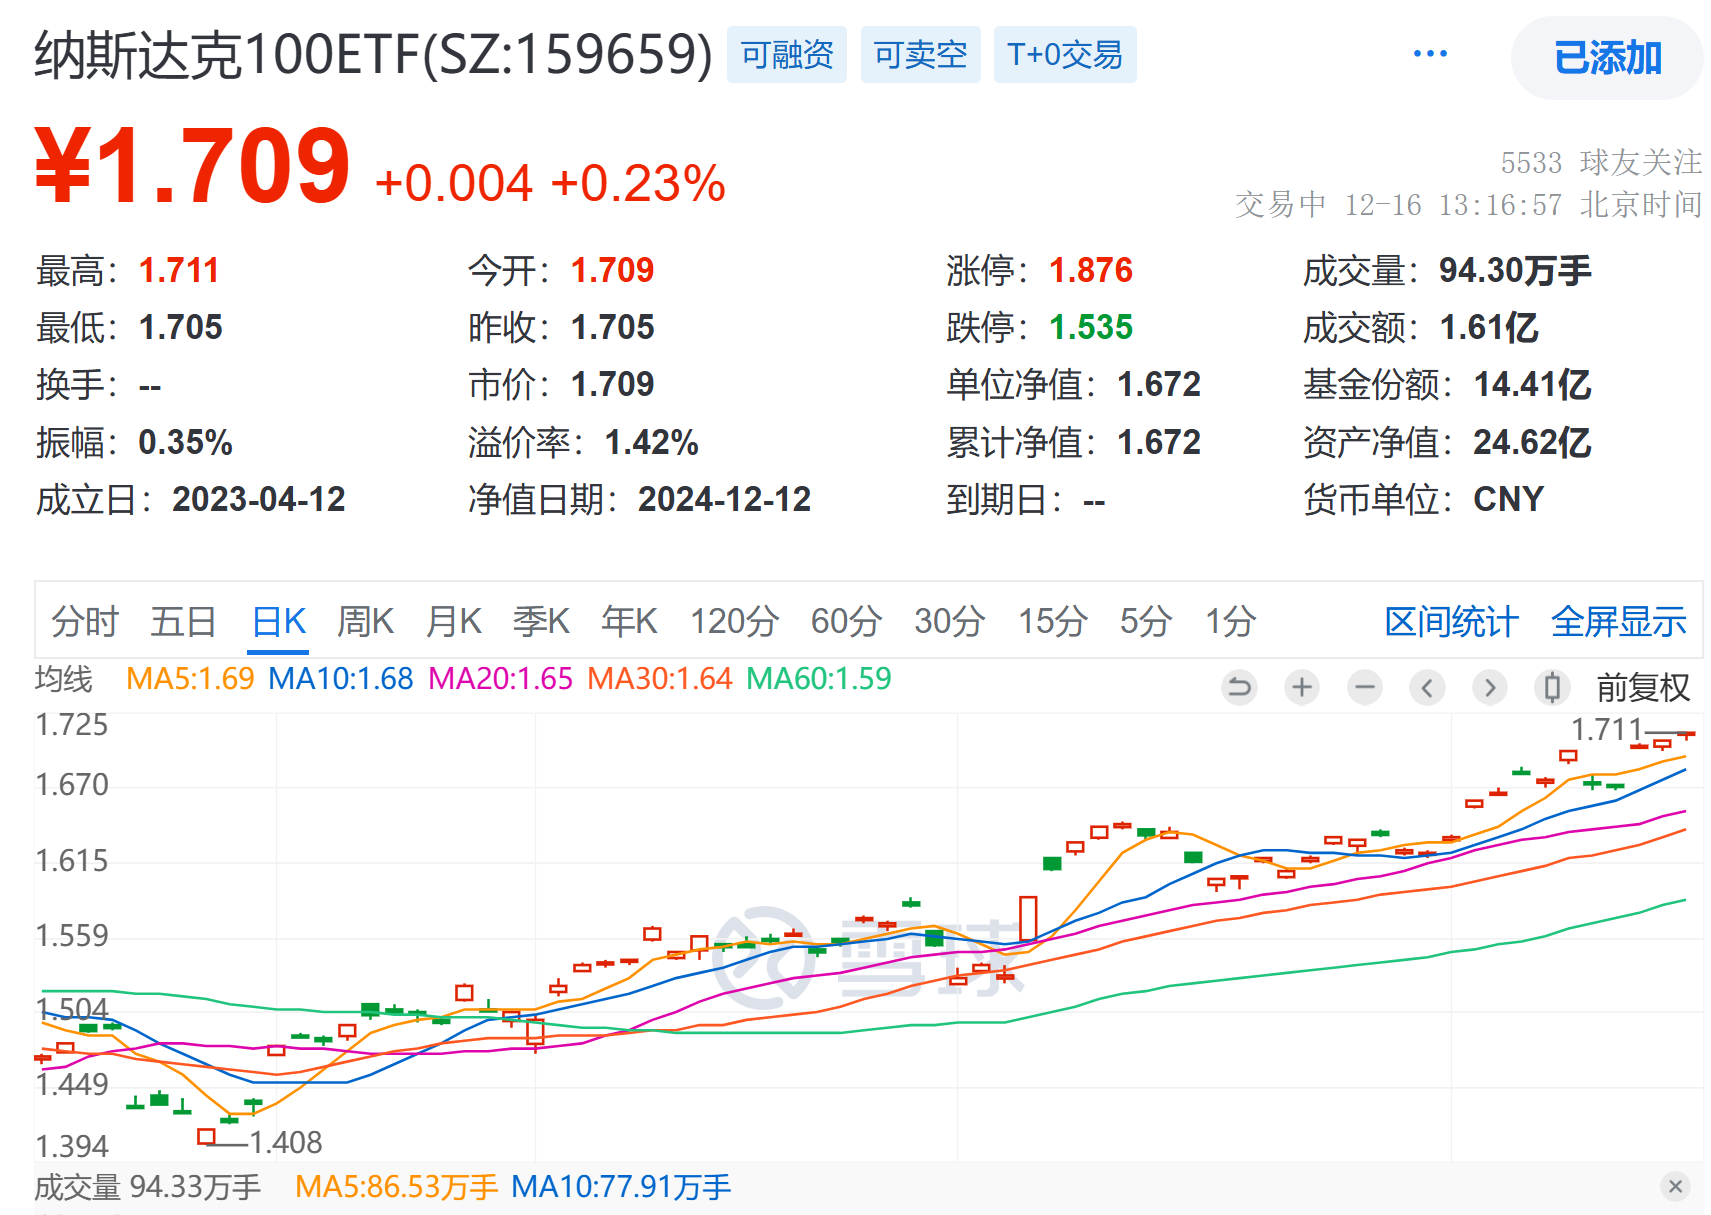The height and width of the screenshot is (1215, 1711).
Task: Click the MA60:1.59 moving average label
Action: (x=818, y=678)
